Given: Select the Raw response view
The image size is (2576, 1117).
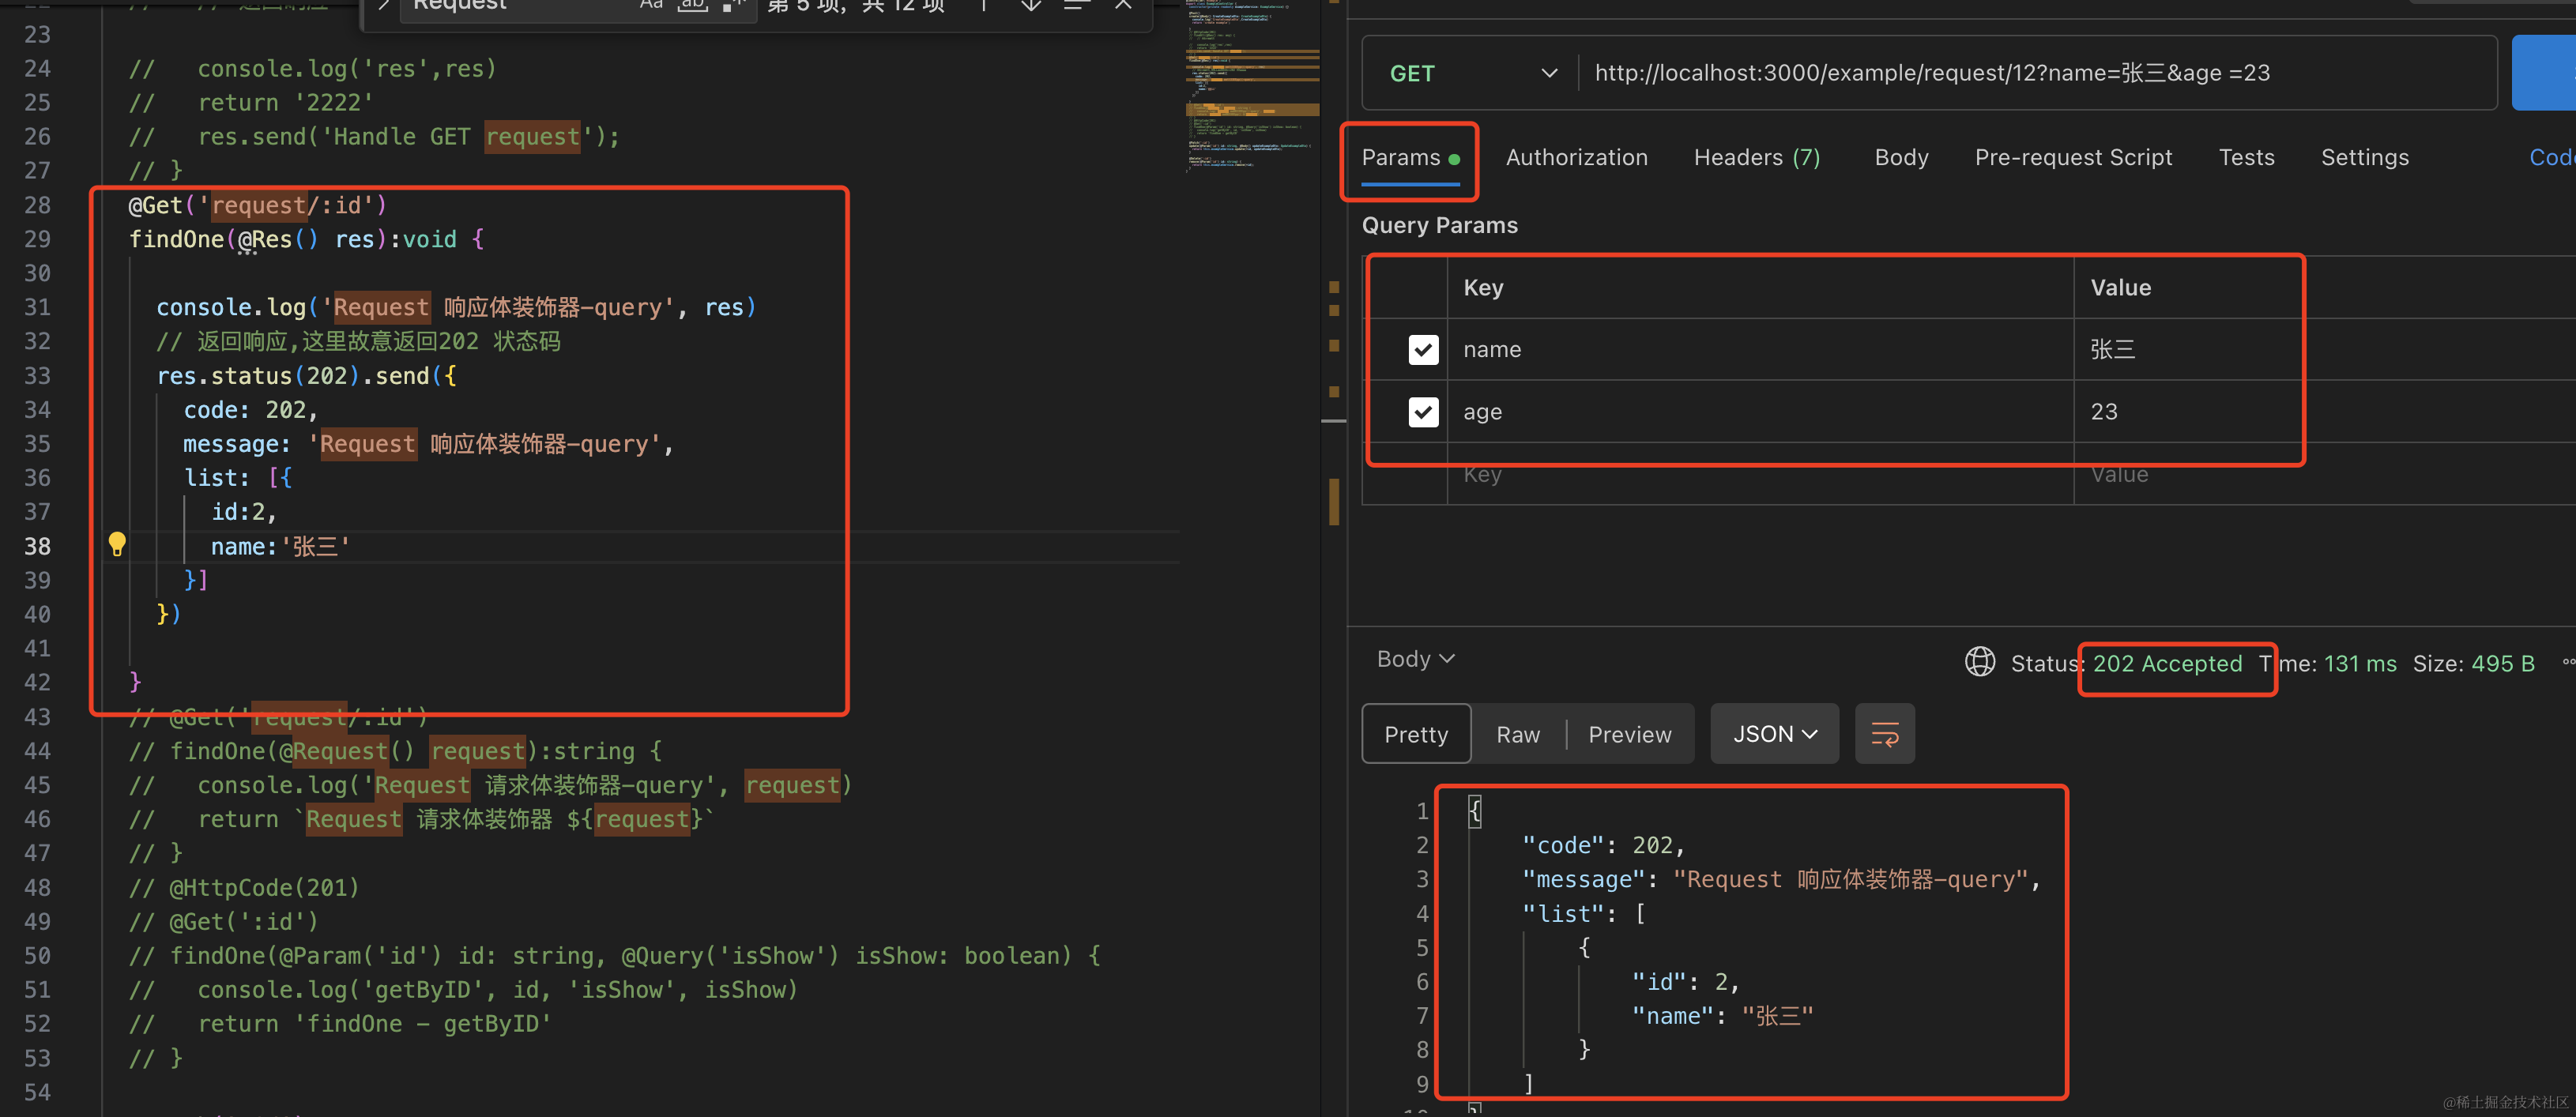Looking at the screenshot, I should click(x=1518, y=734).
